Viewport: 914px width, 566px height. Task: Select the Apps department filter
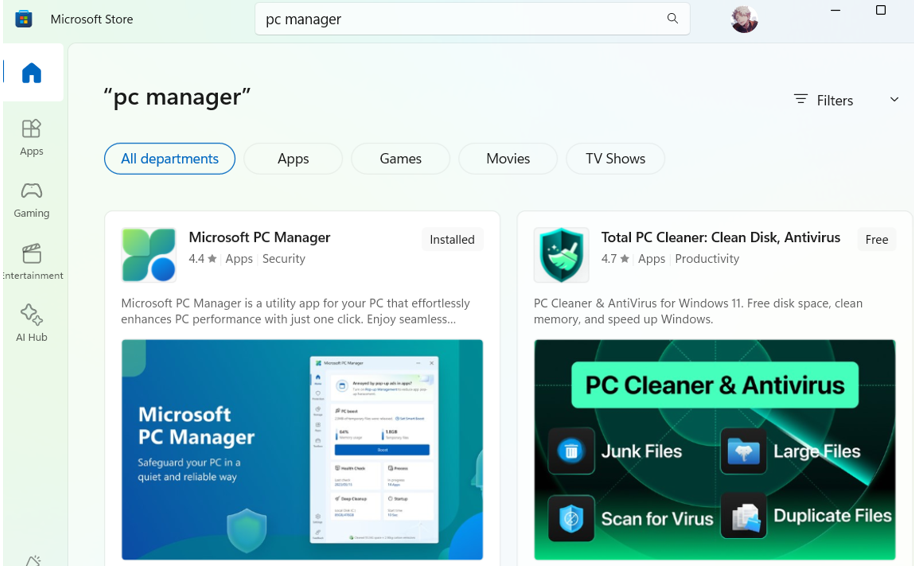point(293,159)
